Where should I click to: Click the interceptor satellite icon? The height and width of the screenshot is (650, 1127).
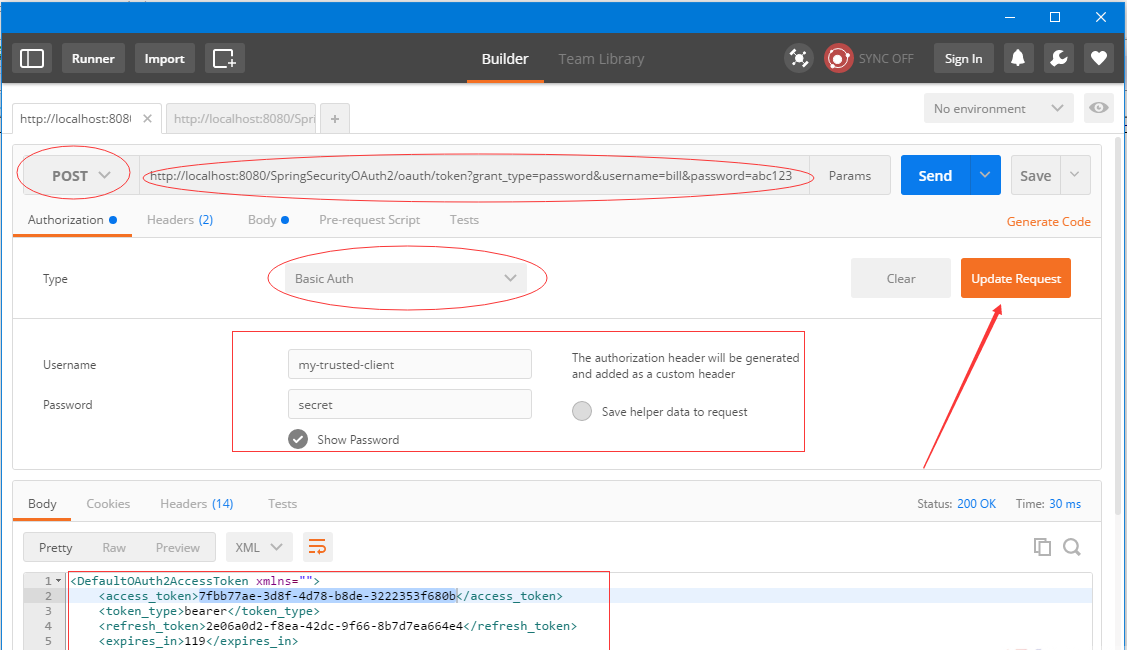(x=799, y=58)
